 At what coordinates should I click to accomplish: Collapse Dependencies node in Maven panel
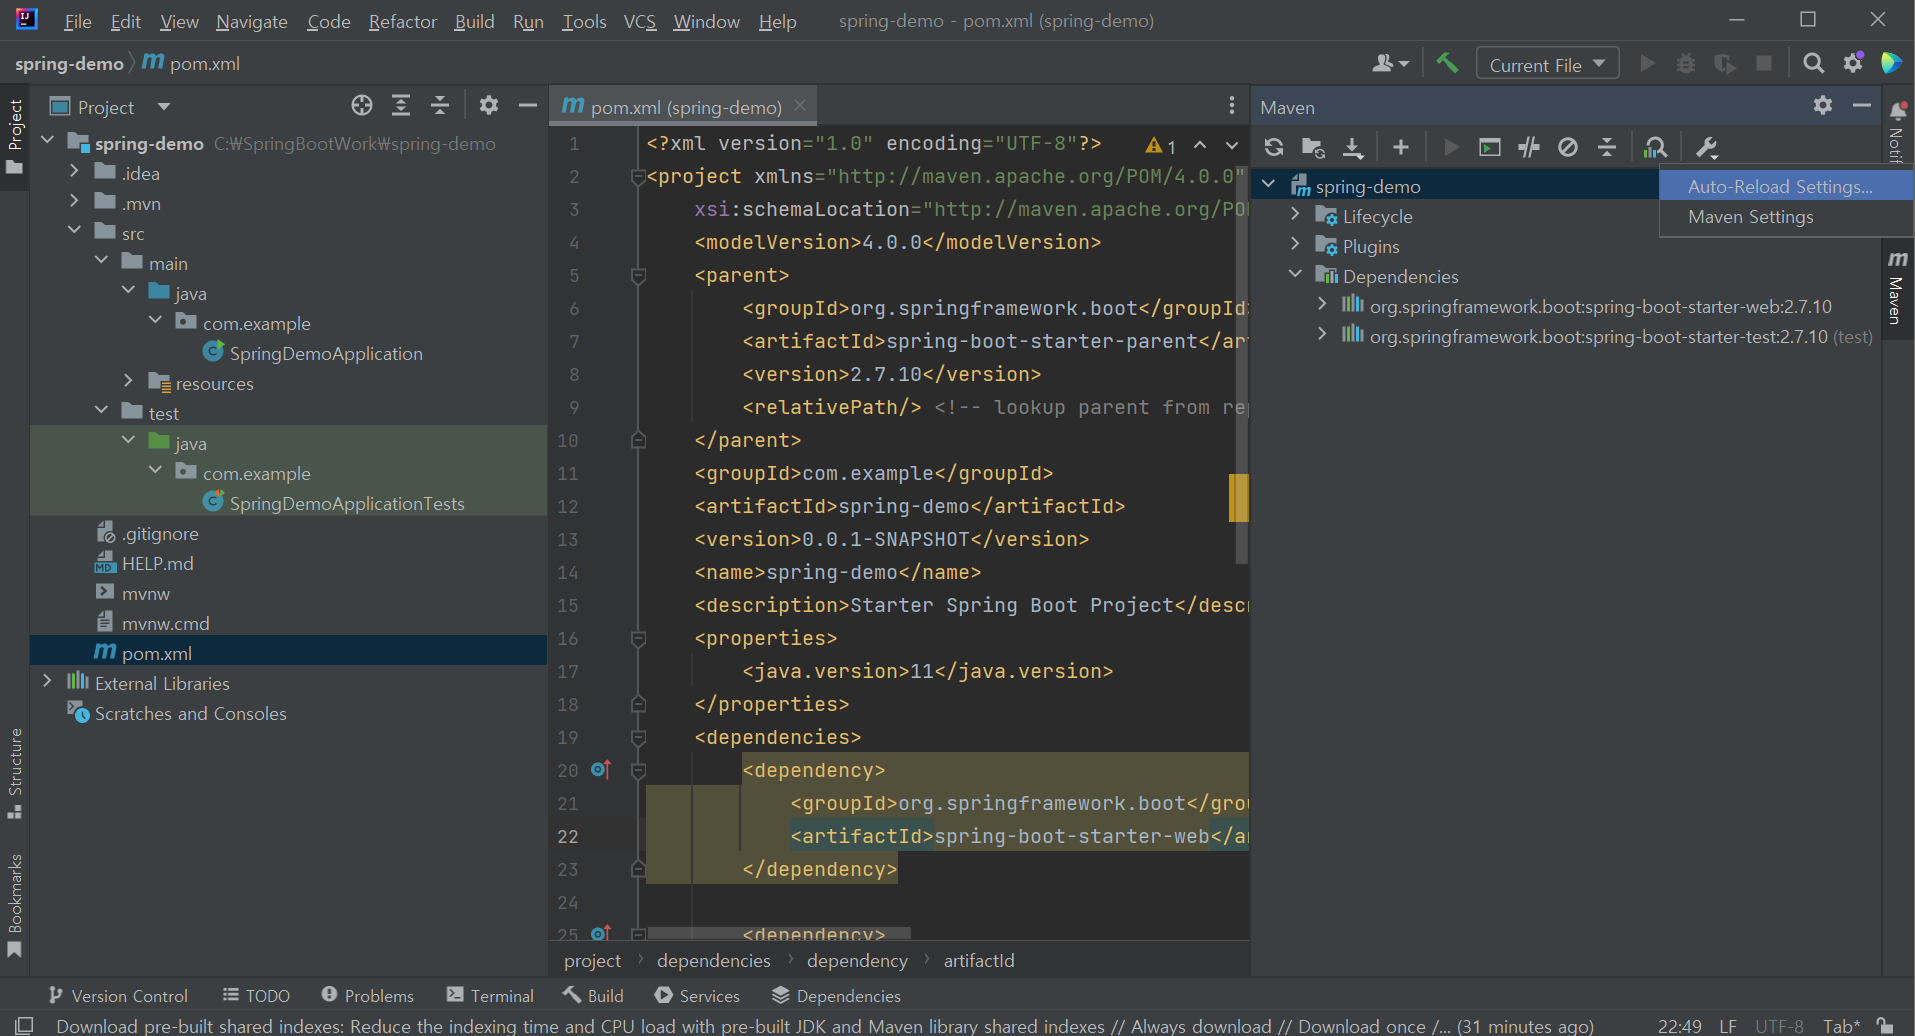1295,274
